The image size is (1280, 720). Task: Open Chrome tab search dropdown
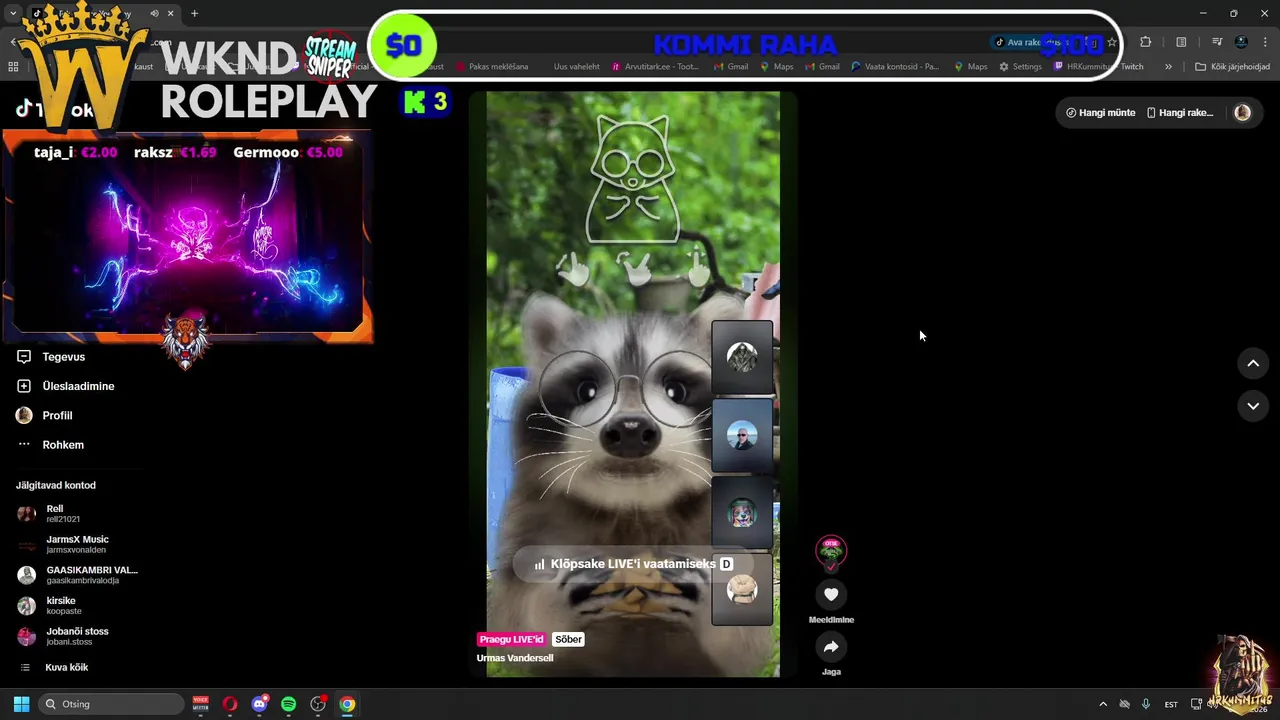(12, 13)
